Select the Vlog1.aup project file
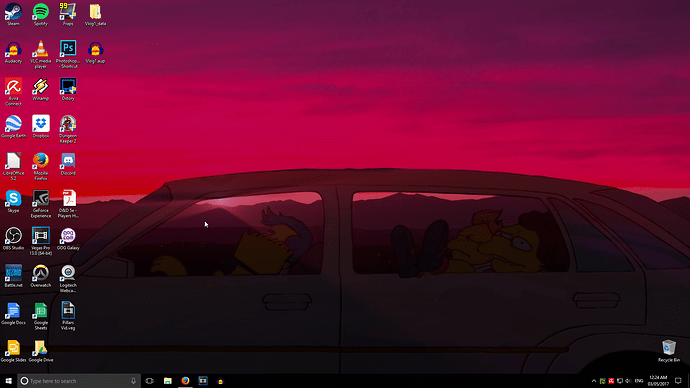The width and height of the screenshot is (690, 388). (x=95, y=53)
